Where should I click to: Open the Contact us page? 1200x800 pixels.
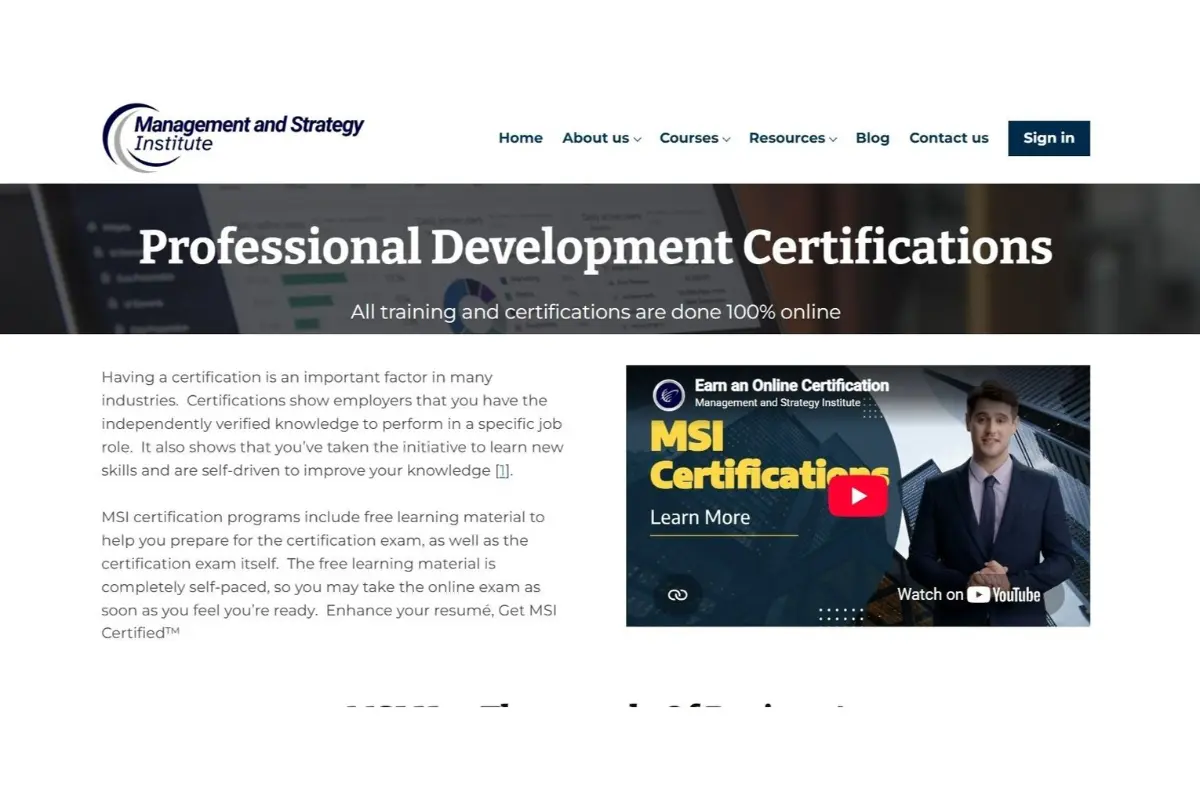[x=948, y=138]
